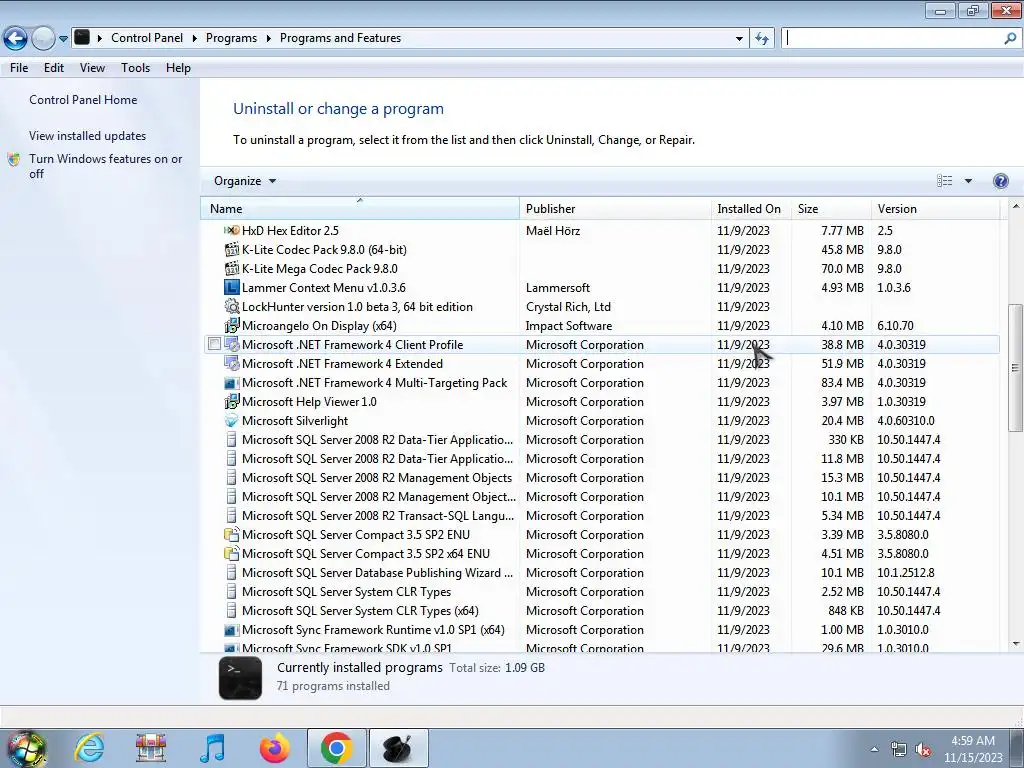The image size is (1024, 768).
Task: Click the .NET Framework 4 Multi-Targeting Pack icon
Action: (x=231, y=383)
